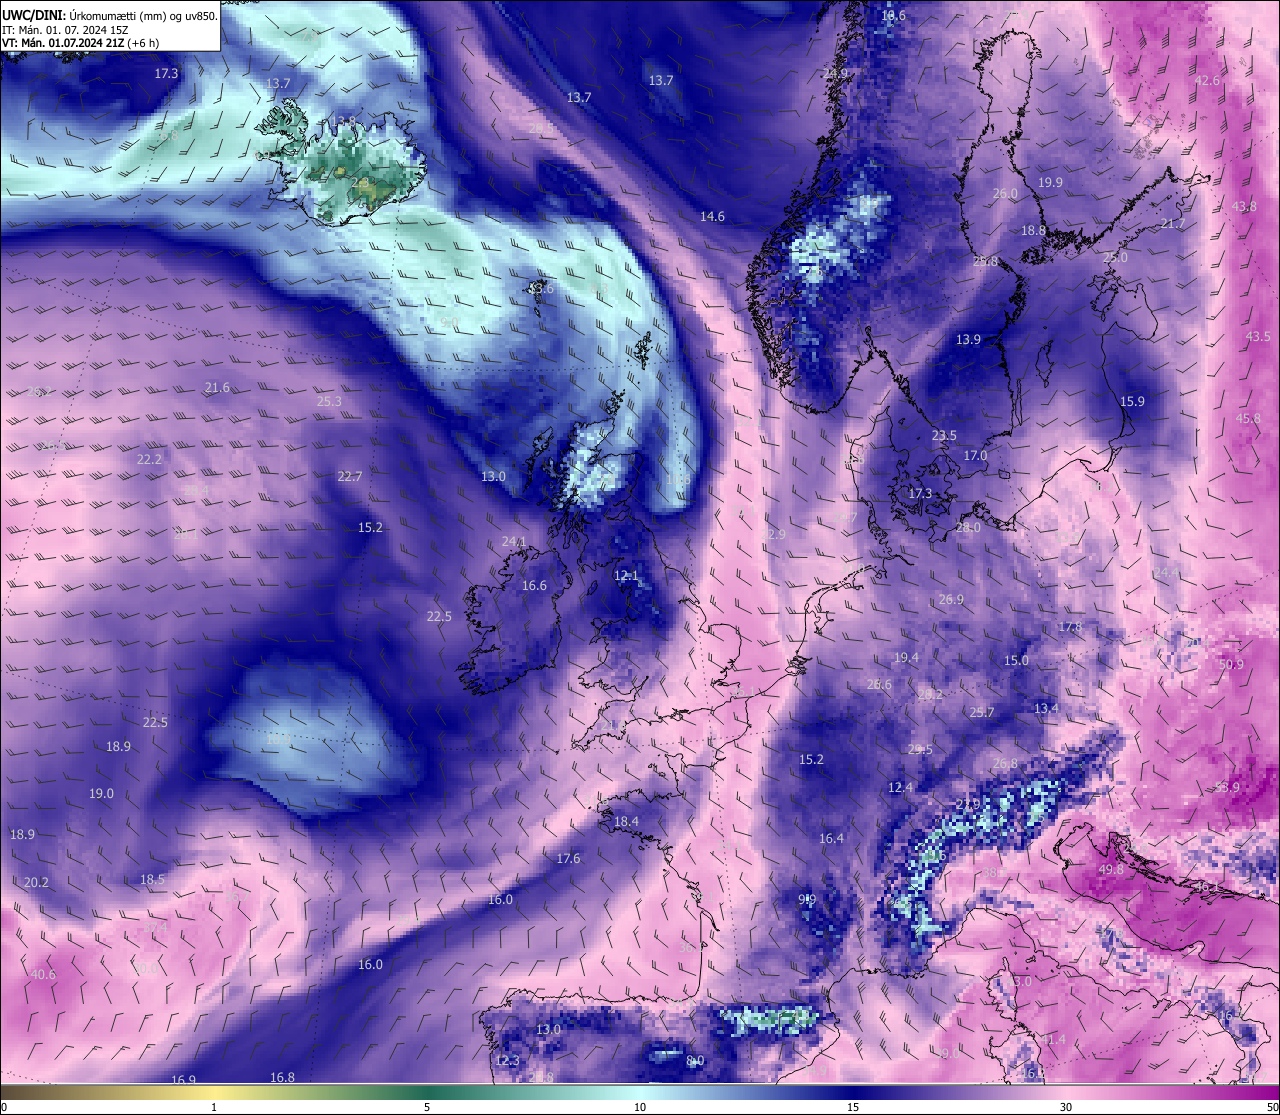The image size is (1280, 1115).
Task: Click the 19.6 value at the top of Norway
Action: (893, 15)
